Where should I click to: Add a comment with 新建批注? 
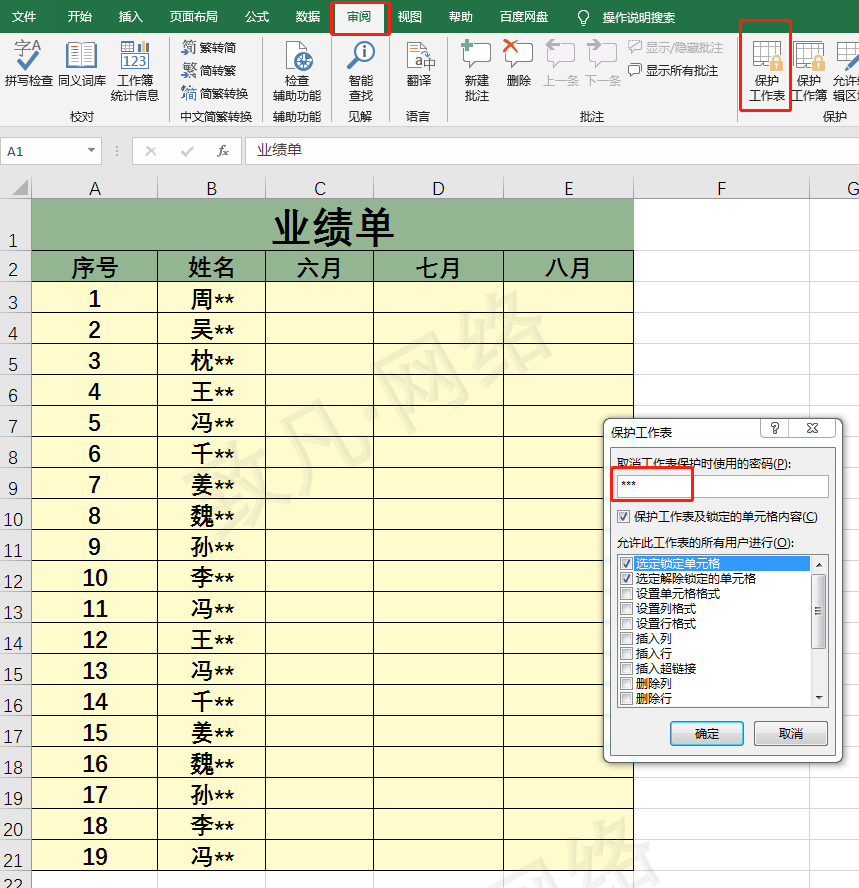[476, 71]
